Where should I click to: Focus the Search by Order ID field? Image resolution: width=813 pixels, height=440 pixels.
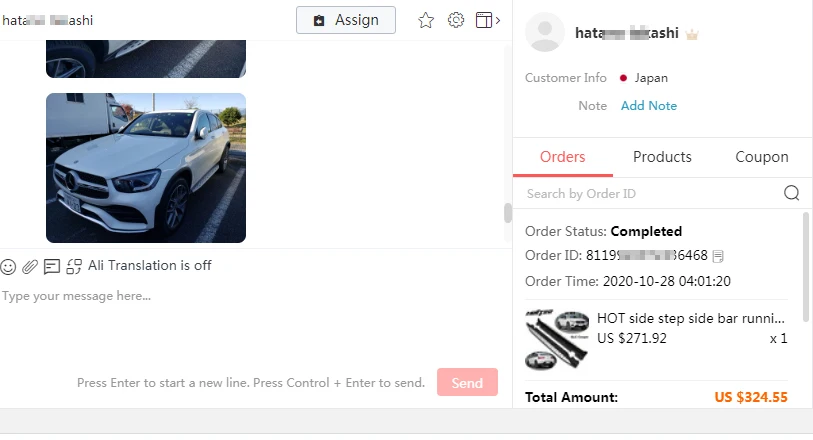pyautogui.click(x=651, y=193)
